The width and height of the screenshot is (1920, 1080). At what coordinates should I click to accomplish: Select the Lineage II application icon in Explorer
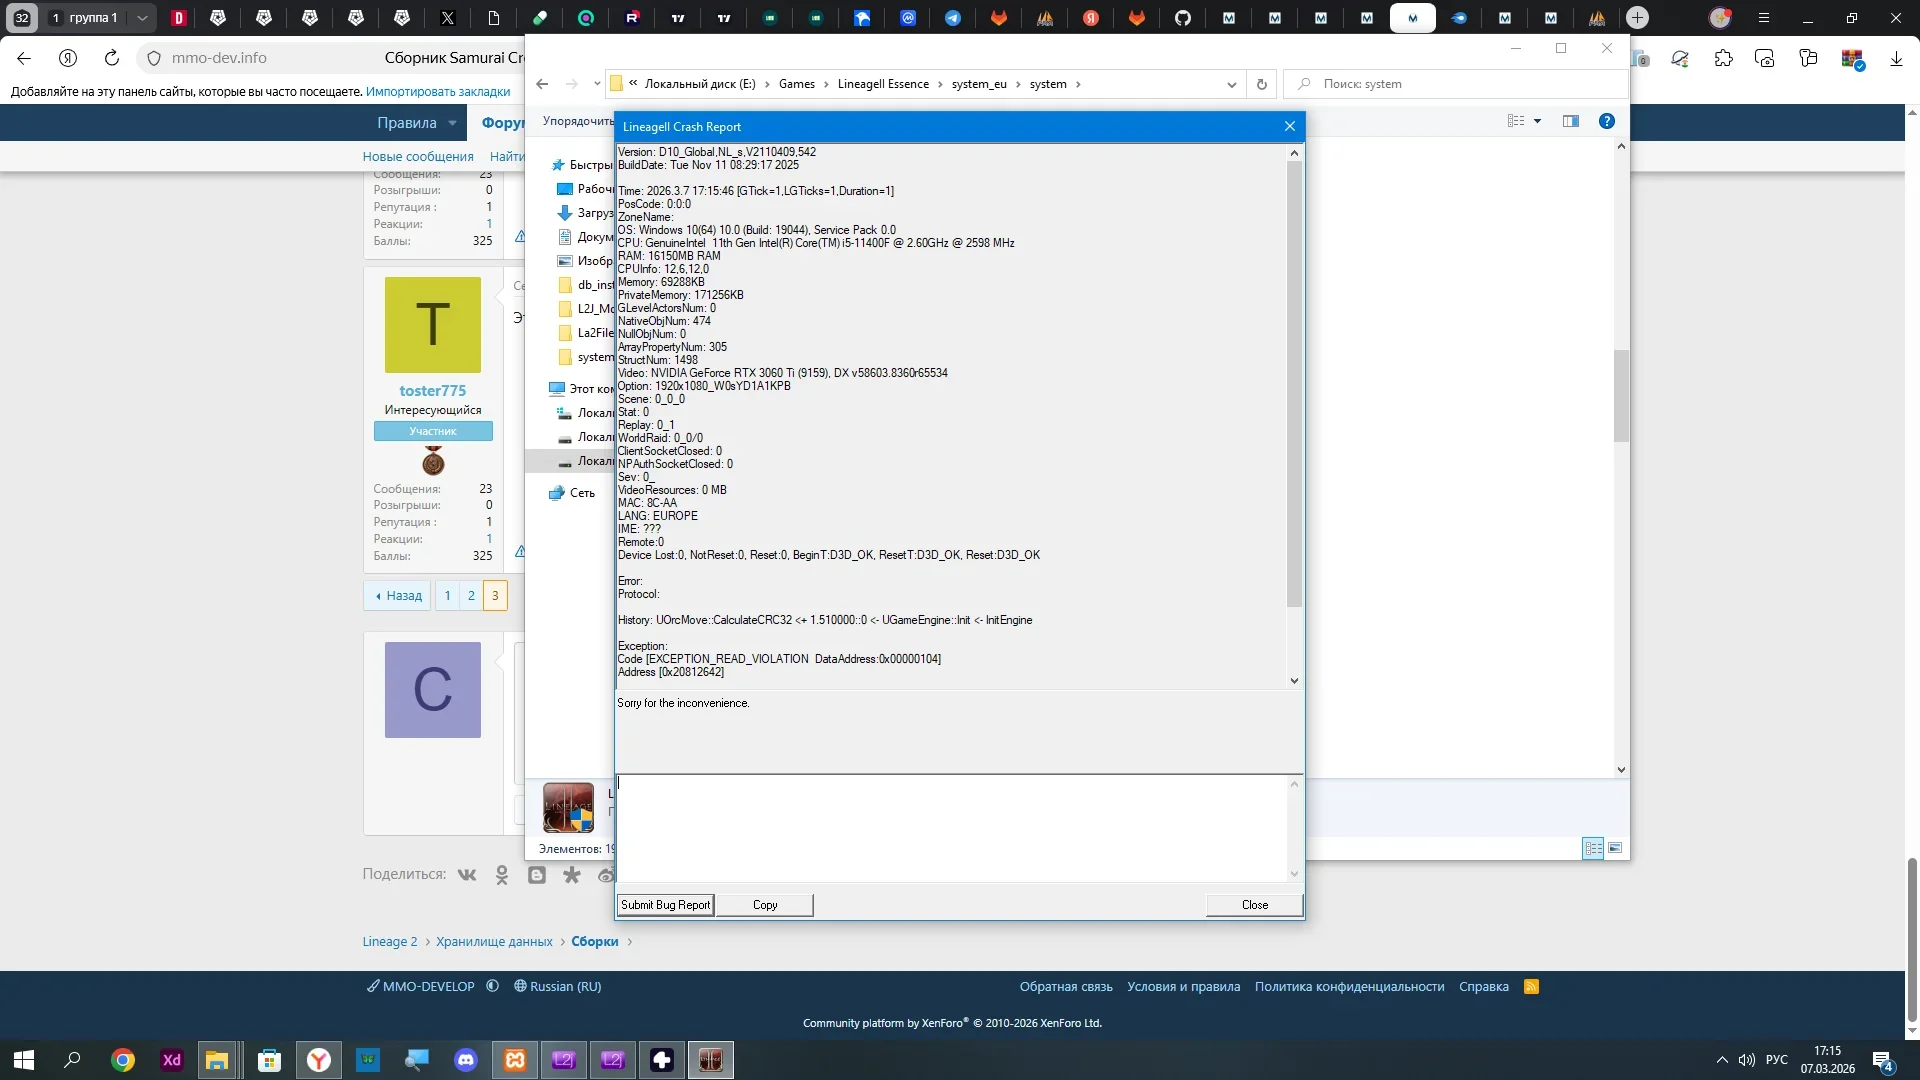[x=568, y=808]
